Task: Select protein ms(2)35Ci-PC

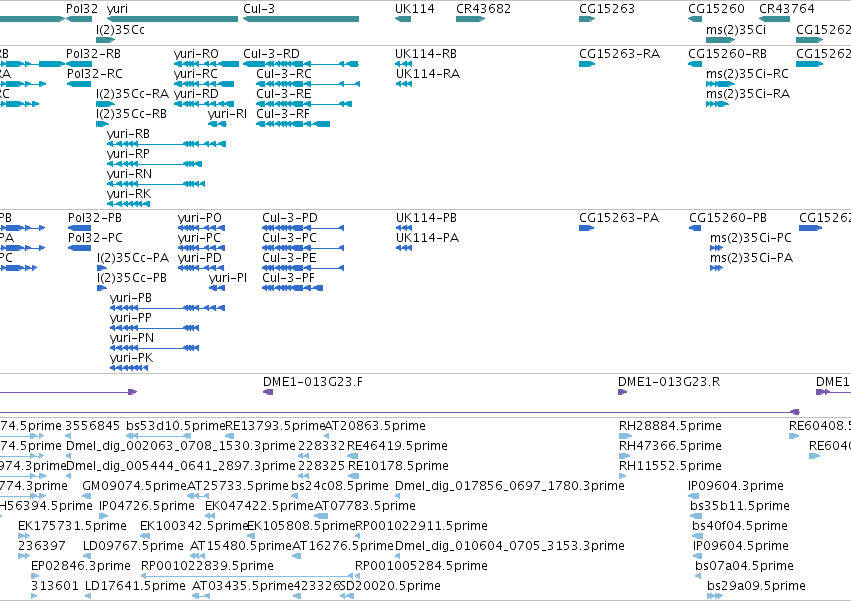Action: point(751,238)
